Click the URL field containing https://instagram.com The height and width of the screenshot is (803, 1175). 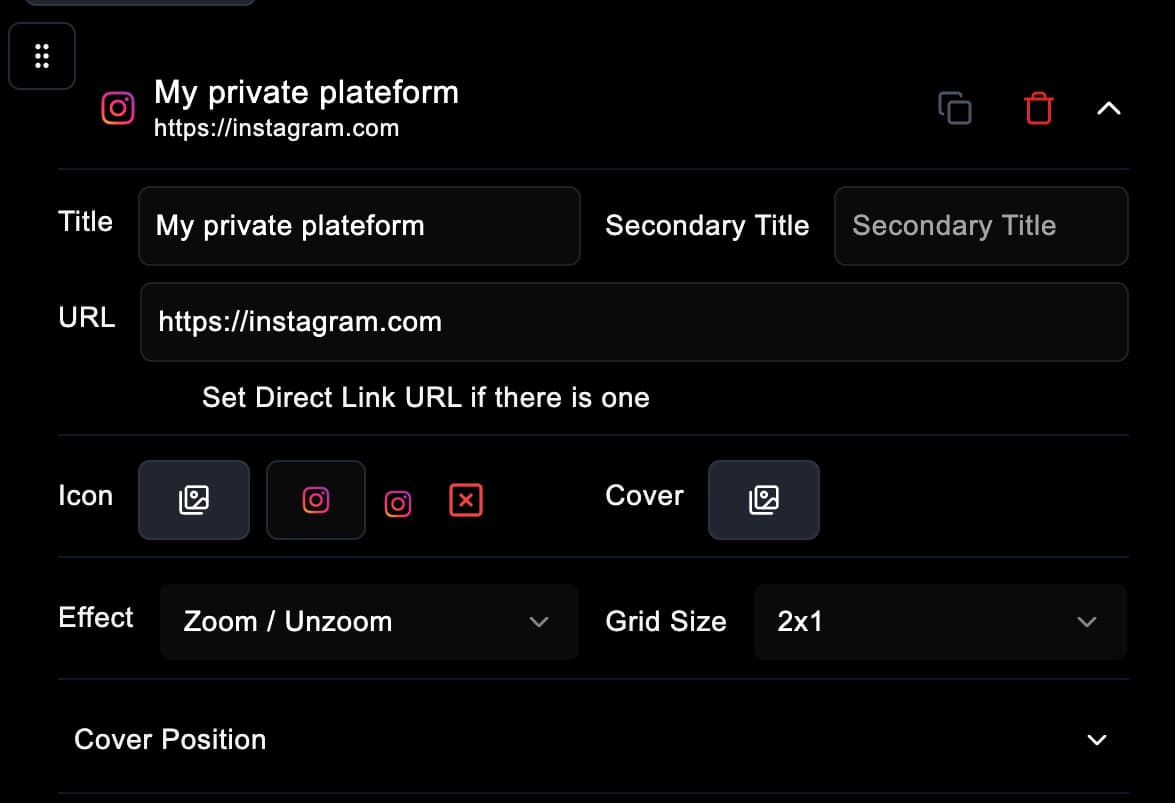tap(633, 322)
